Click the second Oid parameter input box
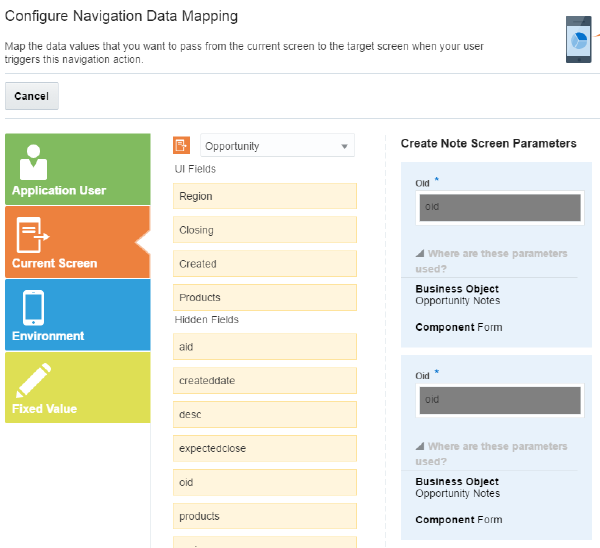 coord(498,400)
